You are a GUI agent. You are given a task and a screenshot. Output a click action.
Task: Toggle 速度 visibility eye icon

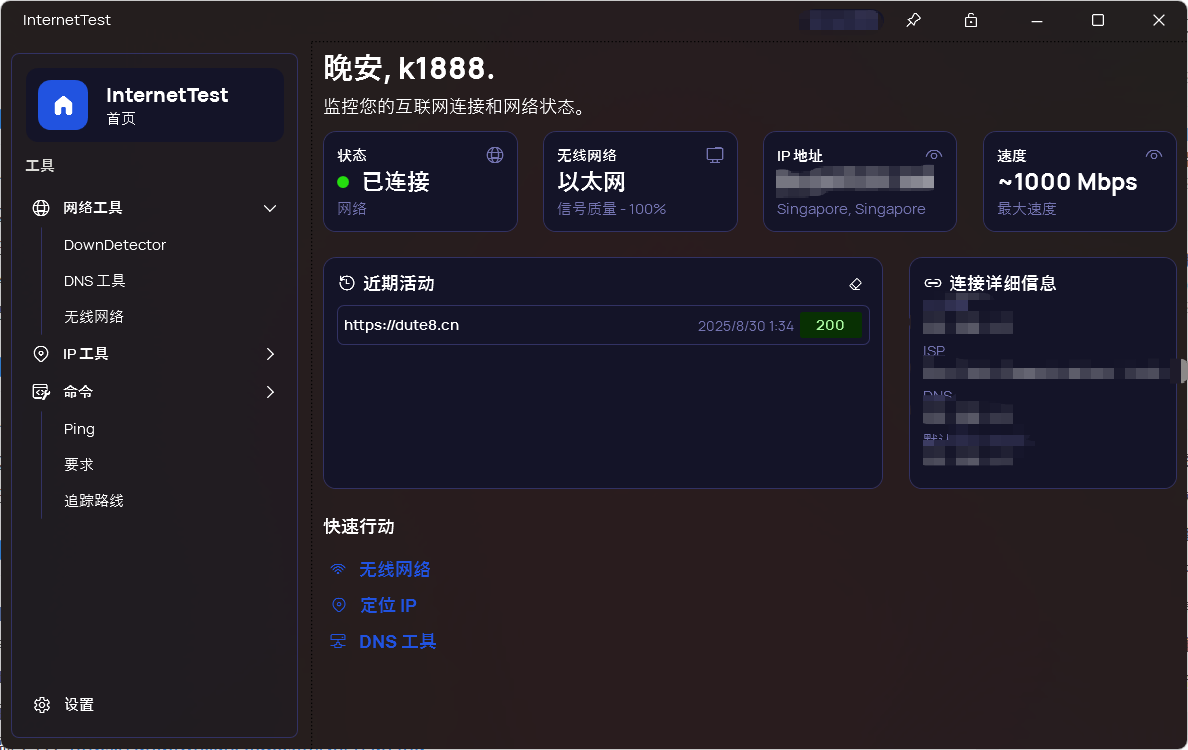(1153, 155)
